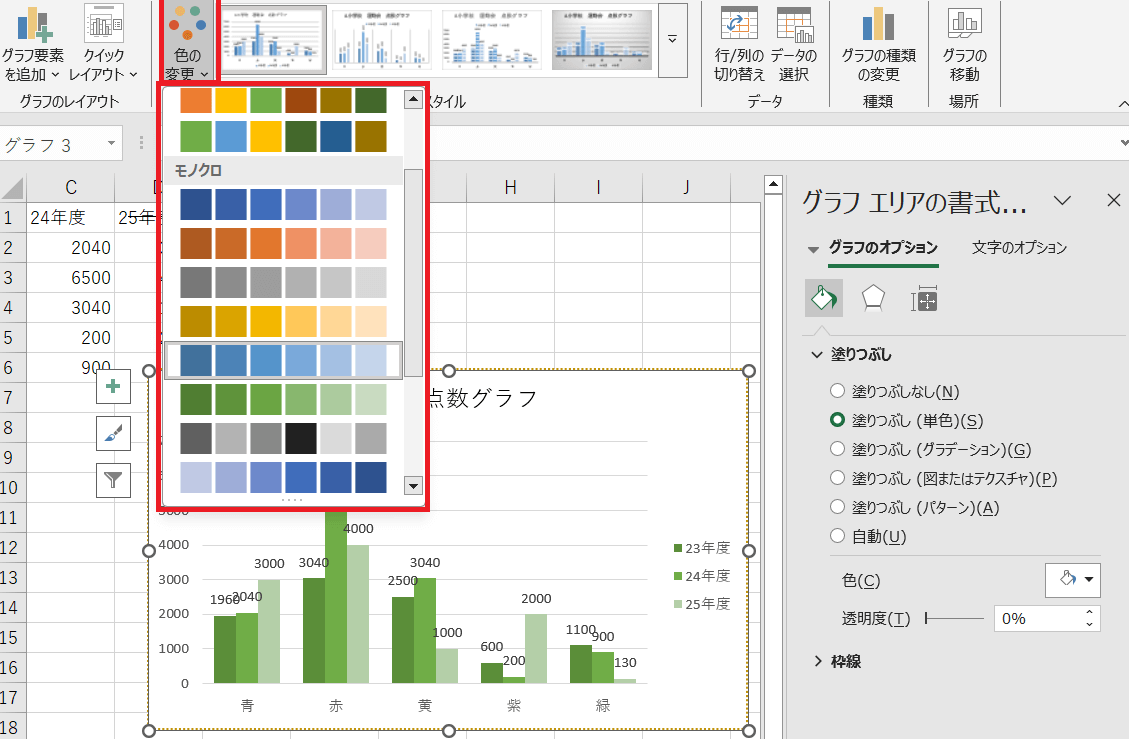Screen dimensions: 1129x739
Task: Choose 塗りつぶしなし(N) radio option
Action: click(x=837, y=391)
